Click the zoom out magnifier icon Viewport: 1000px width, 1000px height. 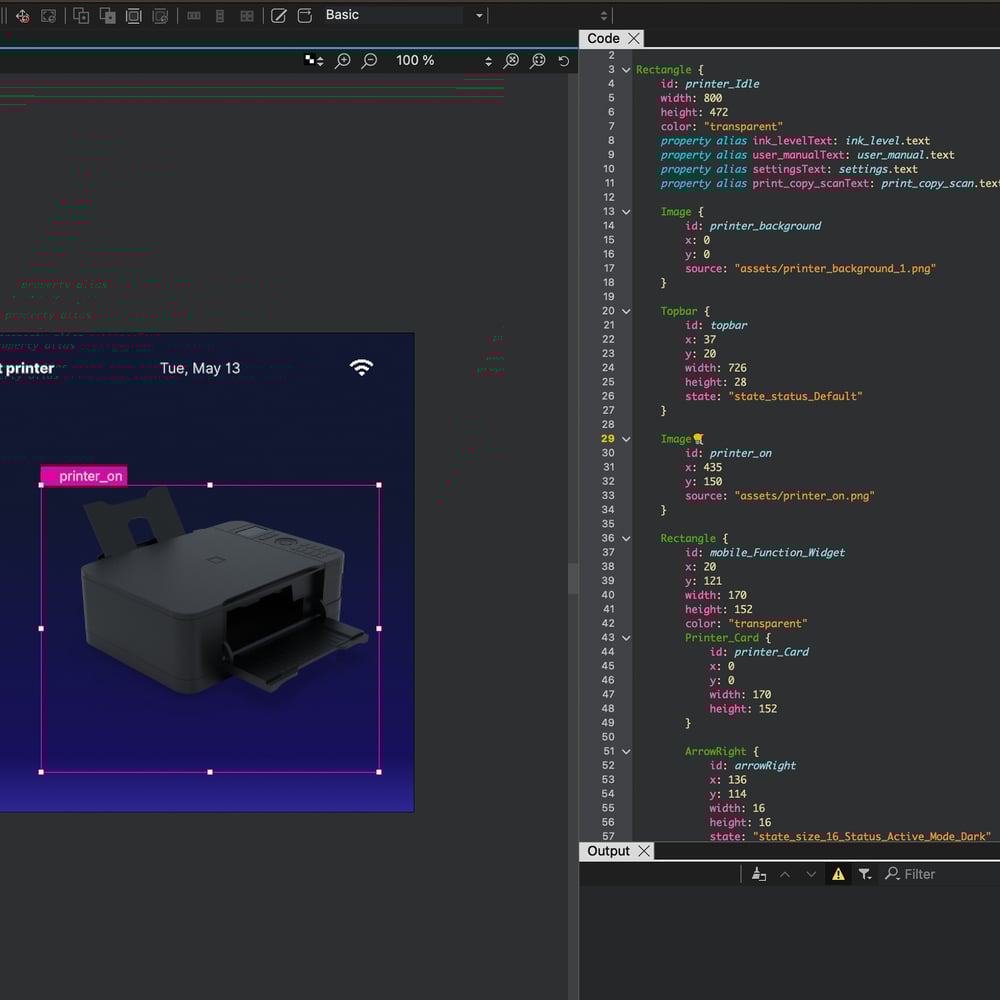370,61
